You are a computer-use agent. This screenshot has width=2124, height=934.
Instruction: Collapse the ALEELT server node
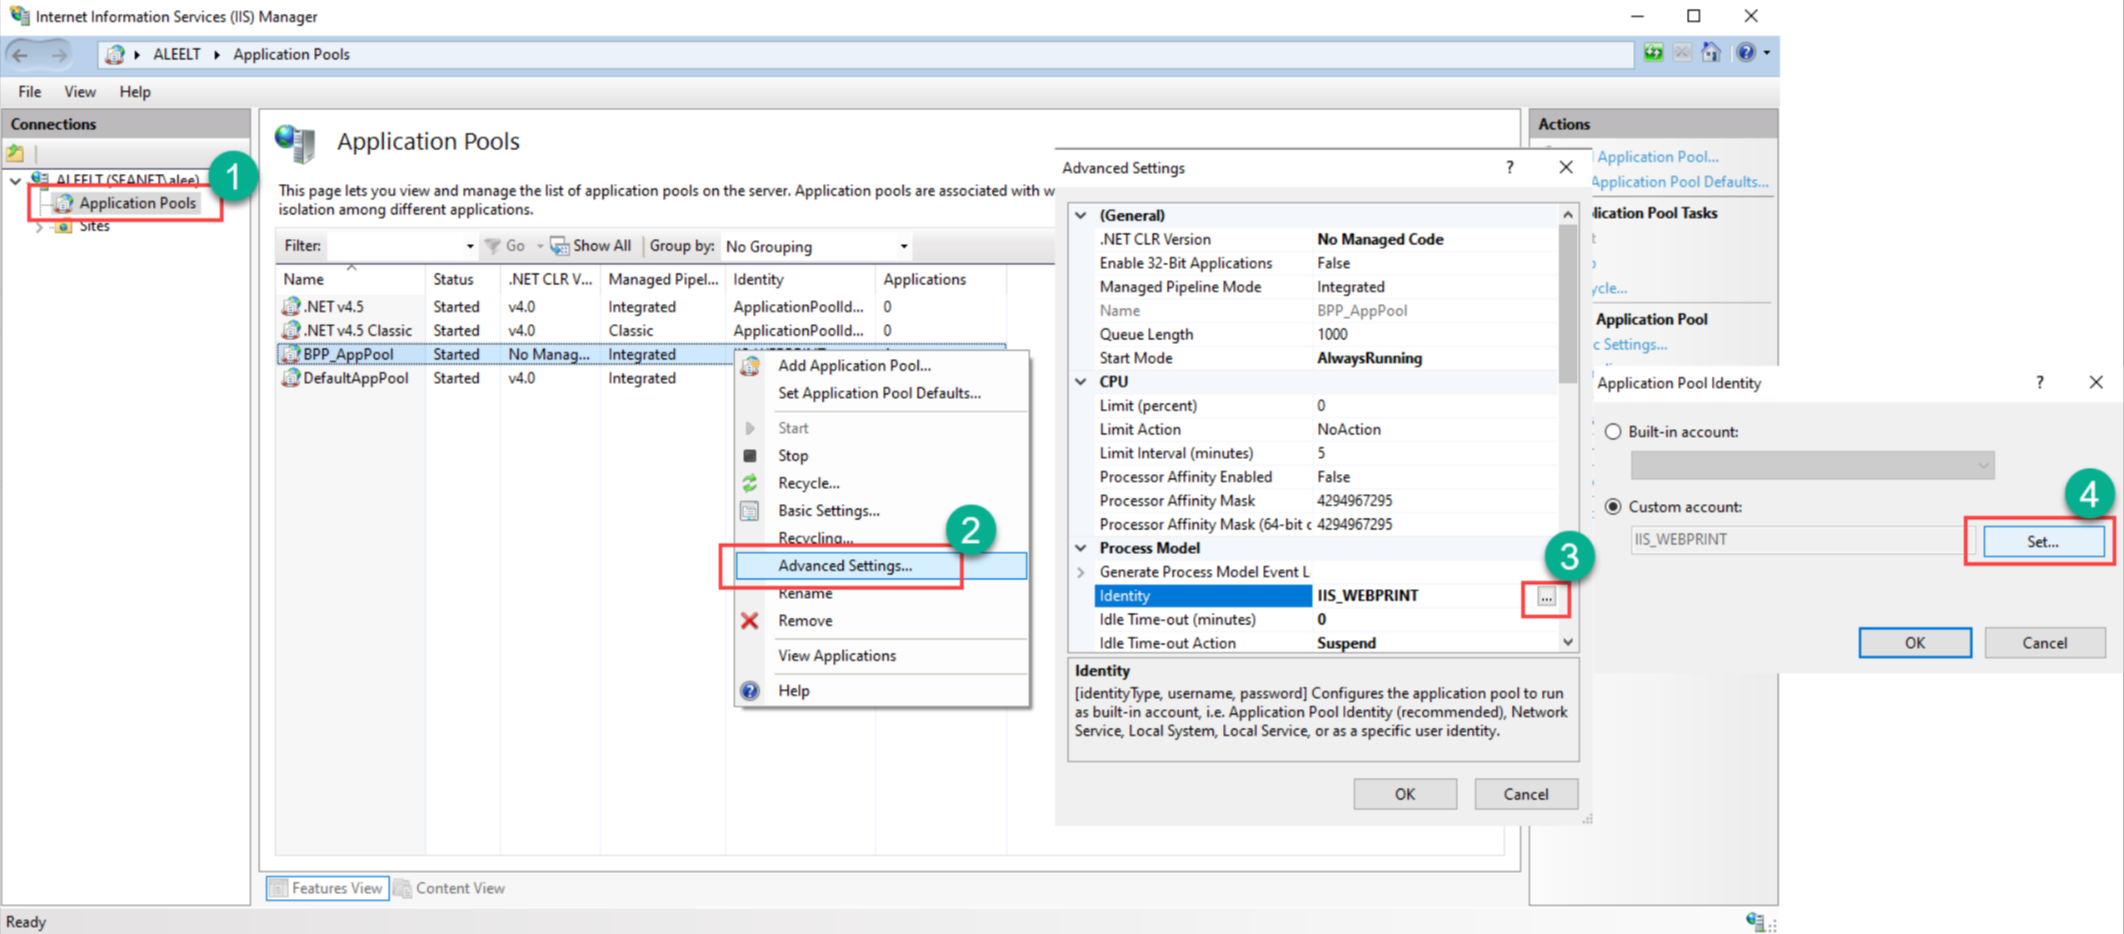(15, 181)
